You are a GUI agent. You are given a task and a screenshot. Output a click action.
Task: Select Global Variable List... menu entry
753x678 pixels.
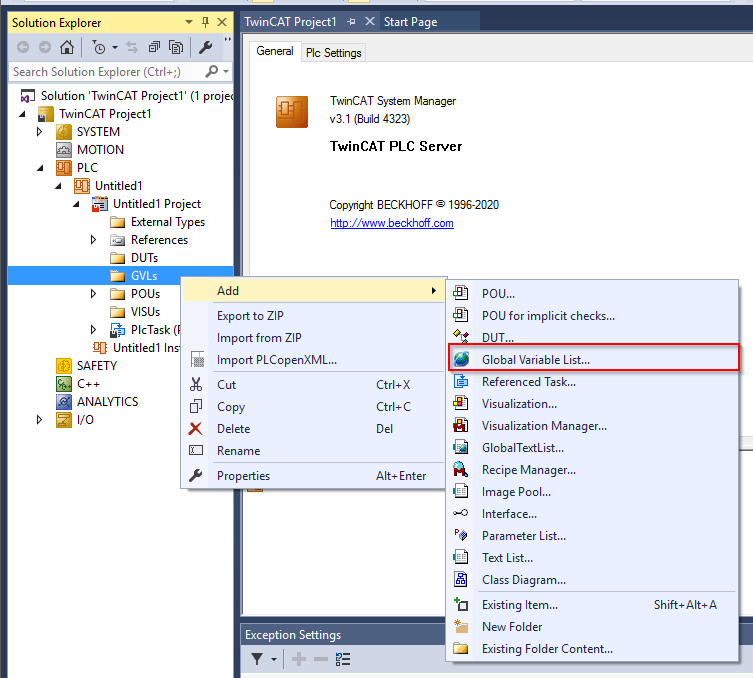[594, 359]
